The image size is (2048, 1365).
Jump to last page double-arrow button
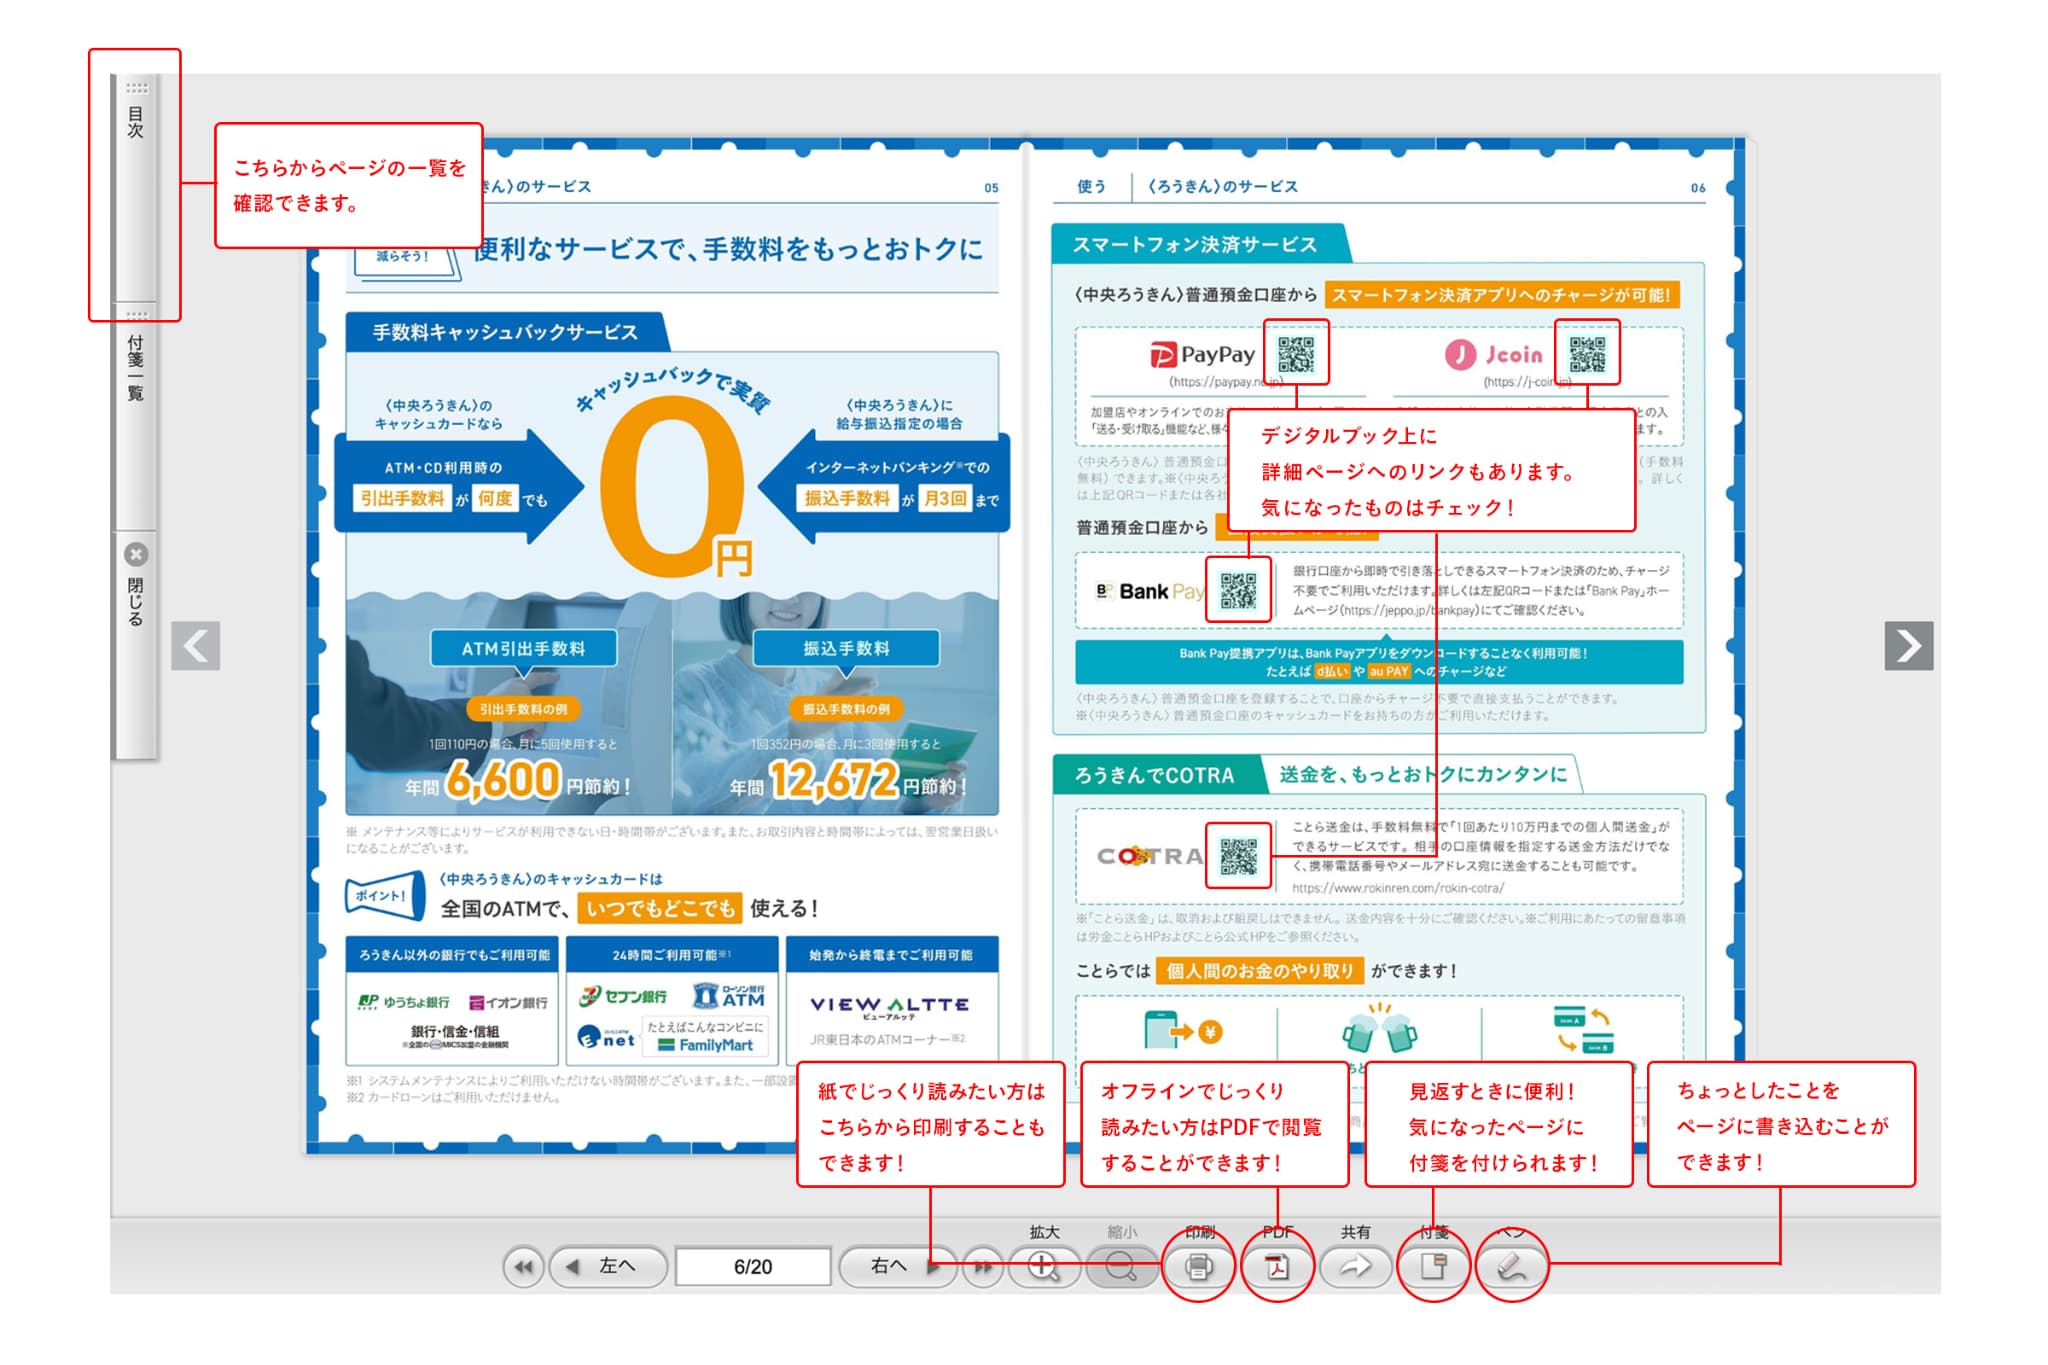pos(984,1267)
